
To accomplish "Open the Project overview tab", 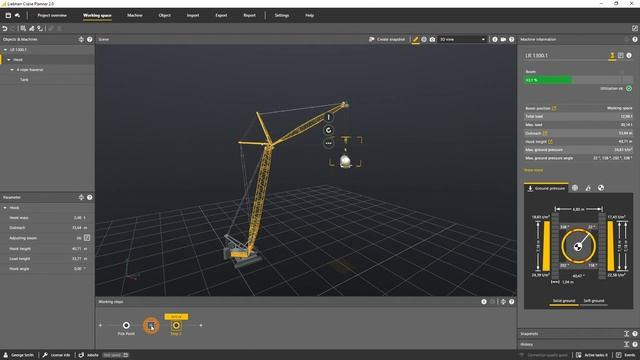I will (52, 16).
